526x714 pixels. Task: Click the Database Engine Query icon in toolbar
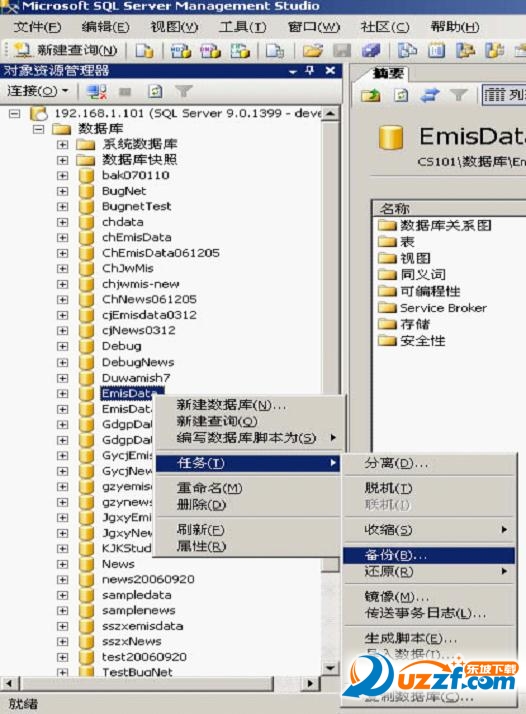click(x=144, y=51)
